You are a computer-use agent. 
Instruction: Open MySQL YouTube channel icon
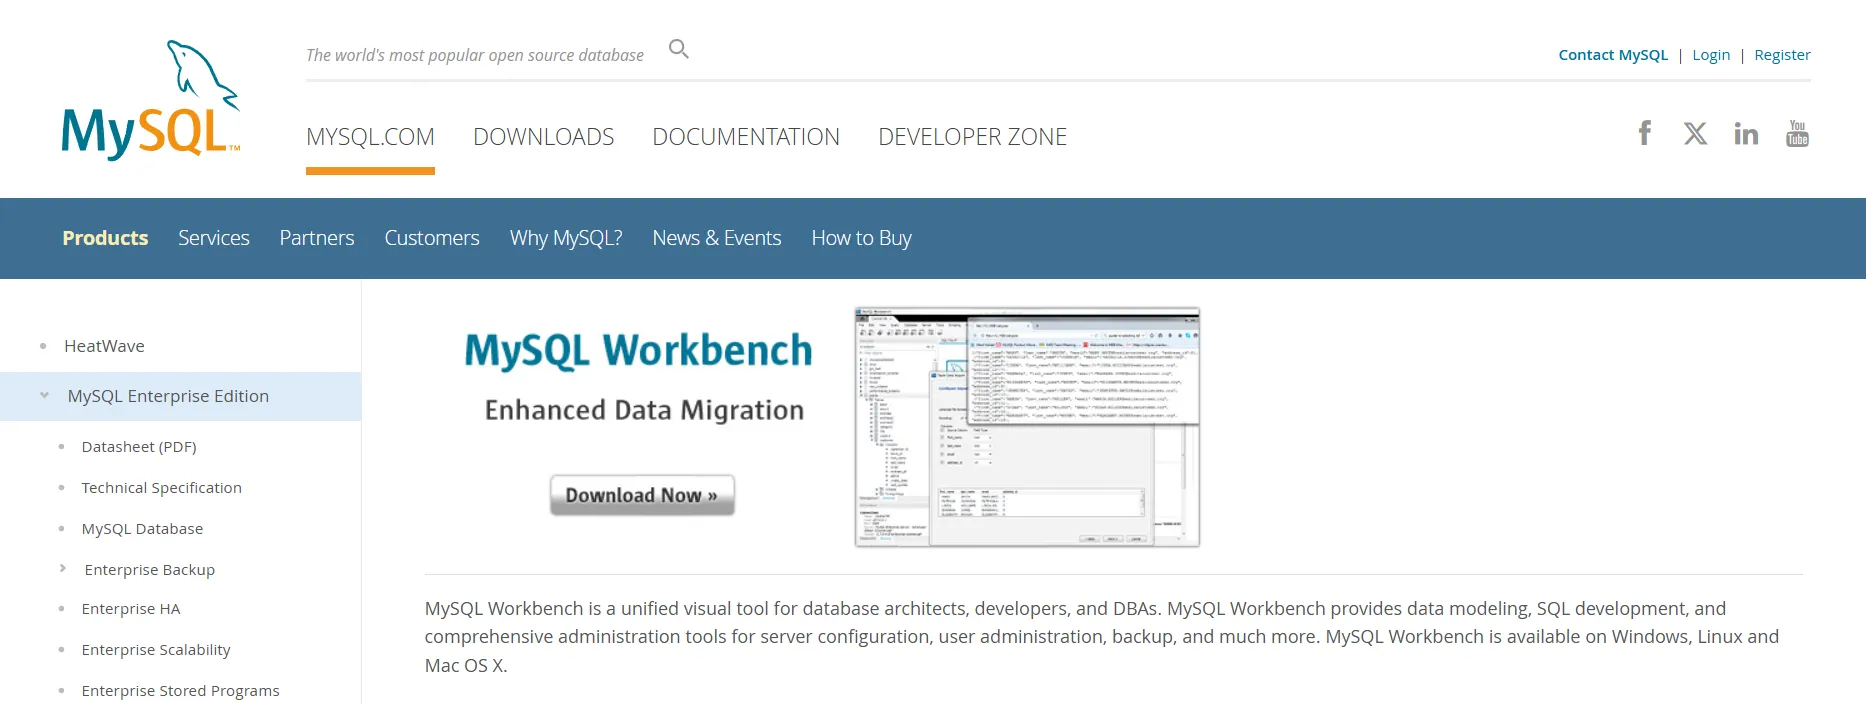[x=1797, y=134]
